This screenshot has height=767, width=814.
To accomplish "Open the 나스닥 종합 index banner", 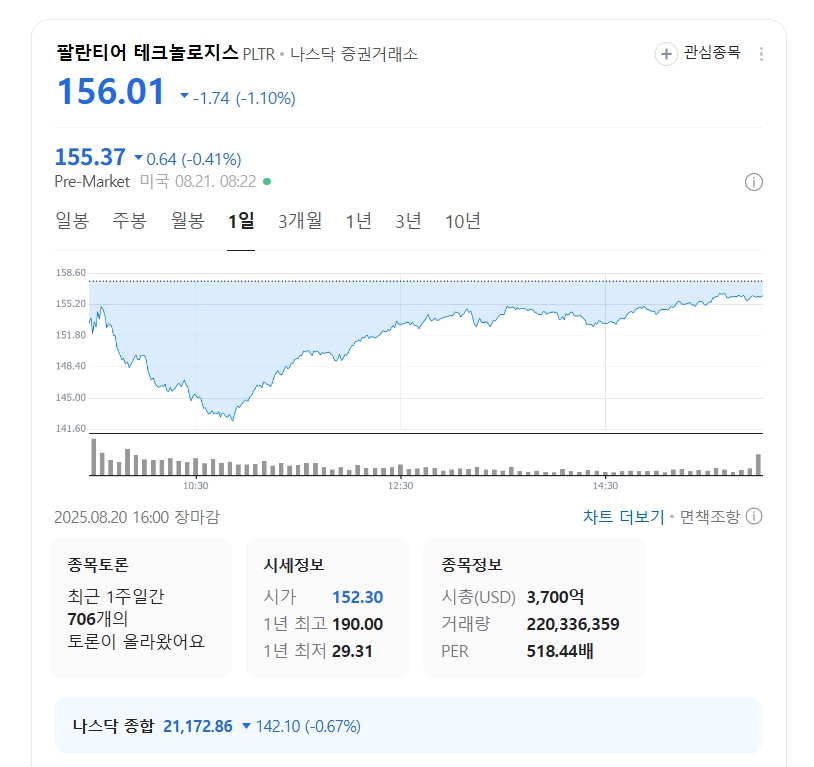I will [x=408, y=725].
